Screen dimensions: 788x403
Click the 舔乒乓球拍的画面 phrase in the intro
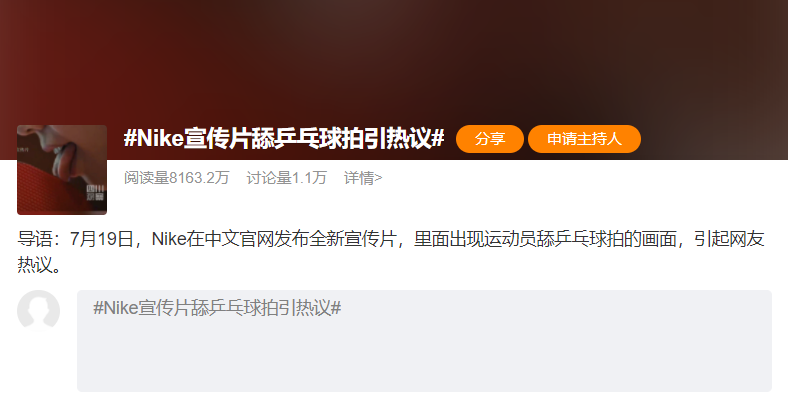point(606,239)
